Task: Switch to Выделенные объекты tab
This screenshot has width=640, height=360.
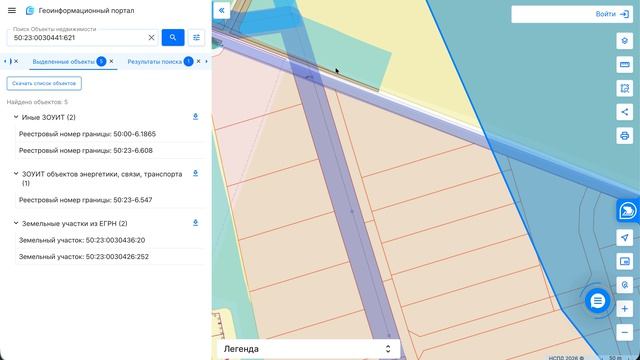Action: pyautogui.click(x=63, y=62)
